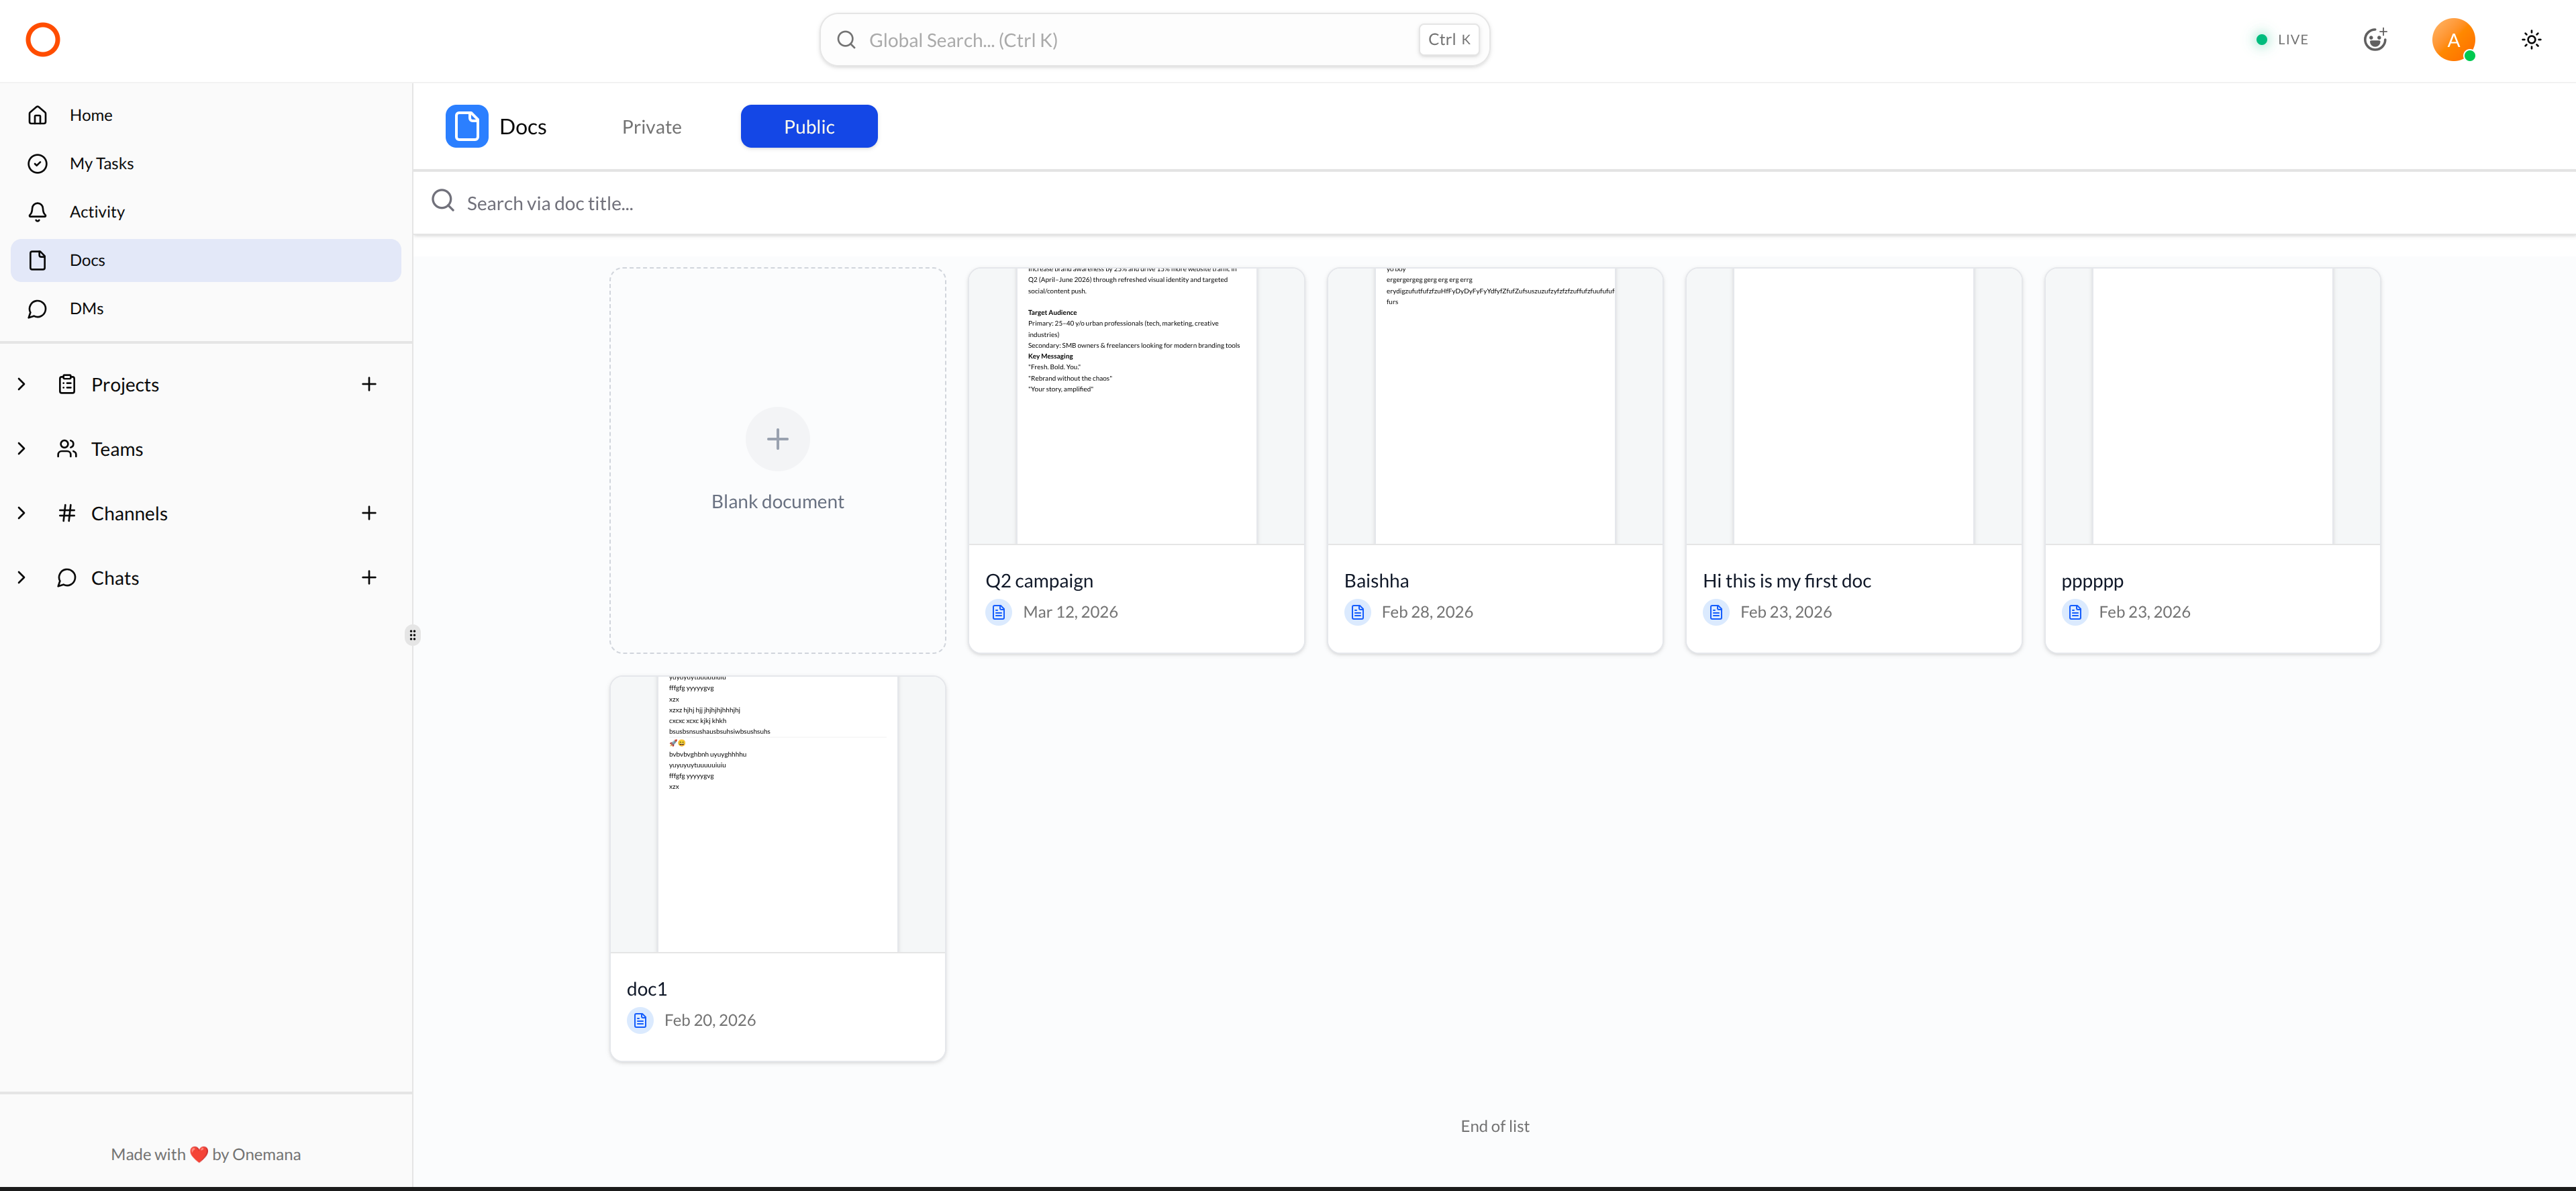Click the search magnifier in doc search bar
This screenshot has width=2576, height=1191.
[x=443, y=202]
